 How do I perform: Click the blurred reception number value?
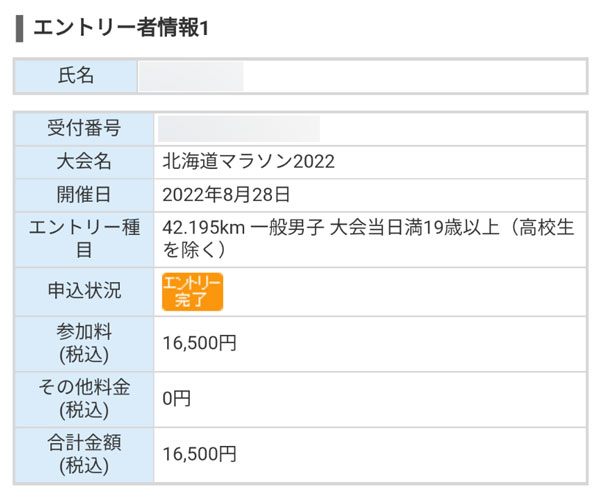239,128
